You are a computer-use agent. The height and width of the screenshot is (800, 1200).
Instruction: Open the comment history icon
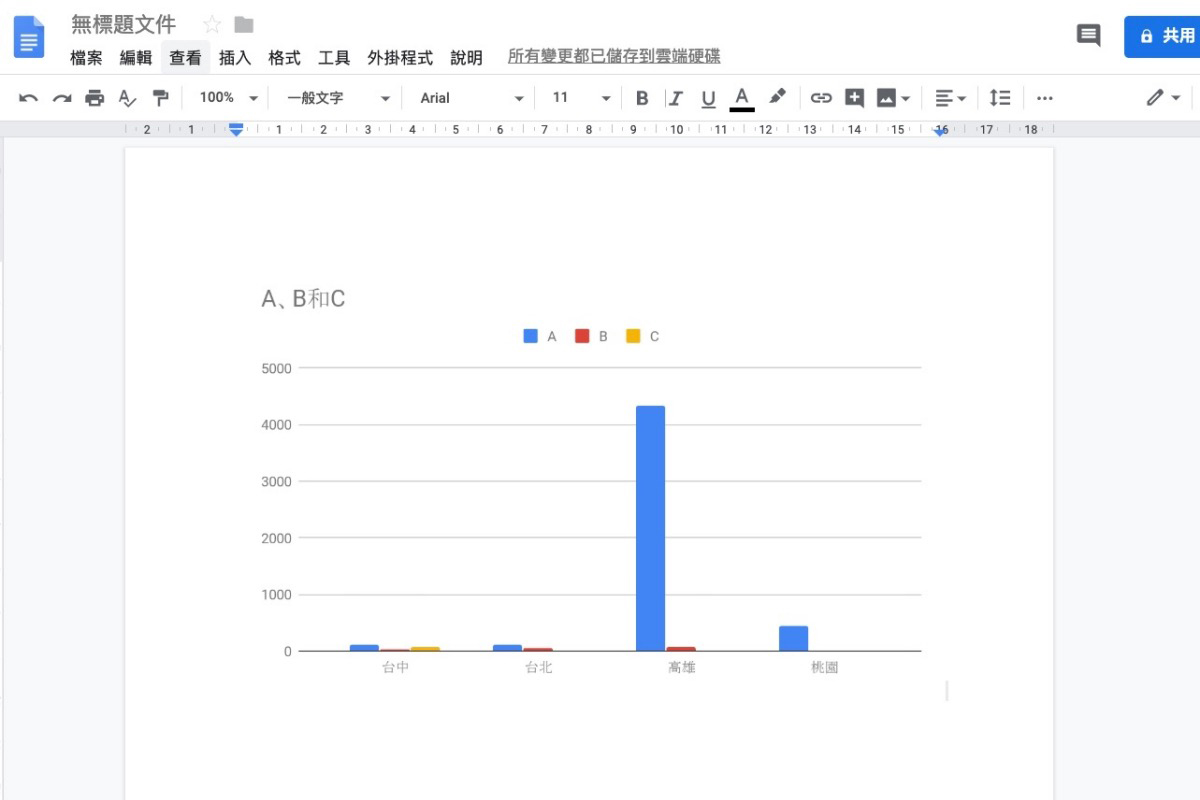click(1087, 35)
